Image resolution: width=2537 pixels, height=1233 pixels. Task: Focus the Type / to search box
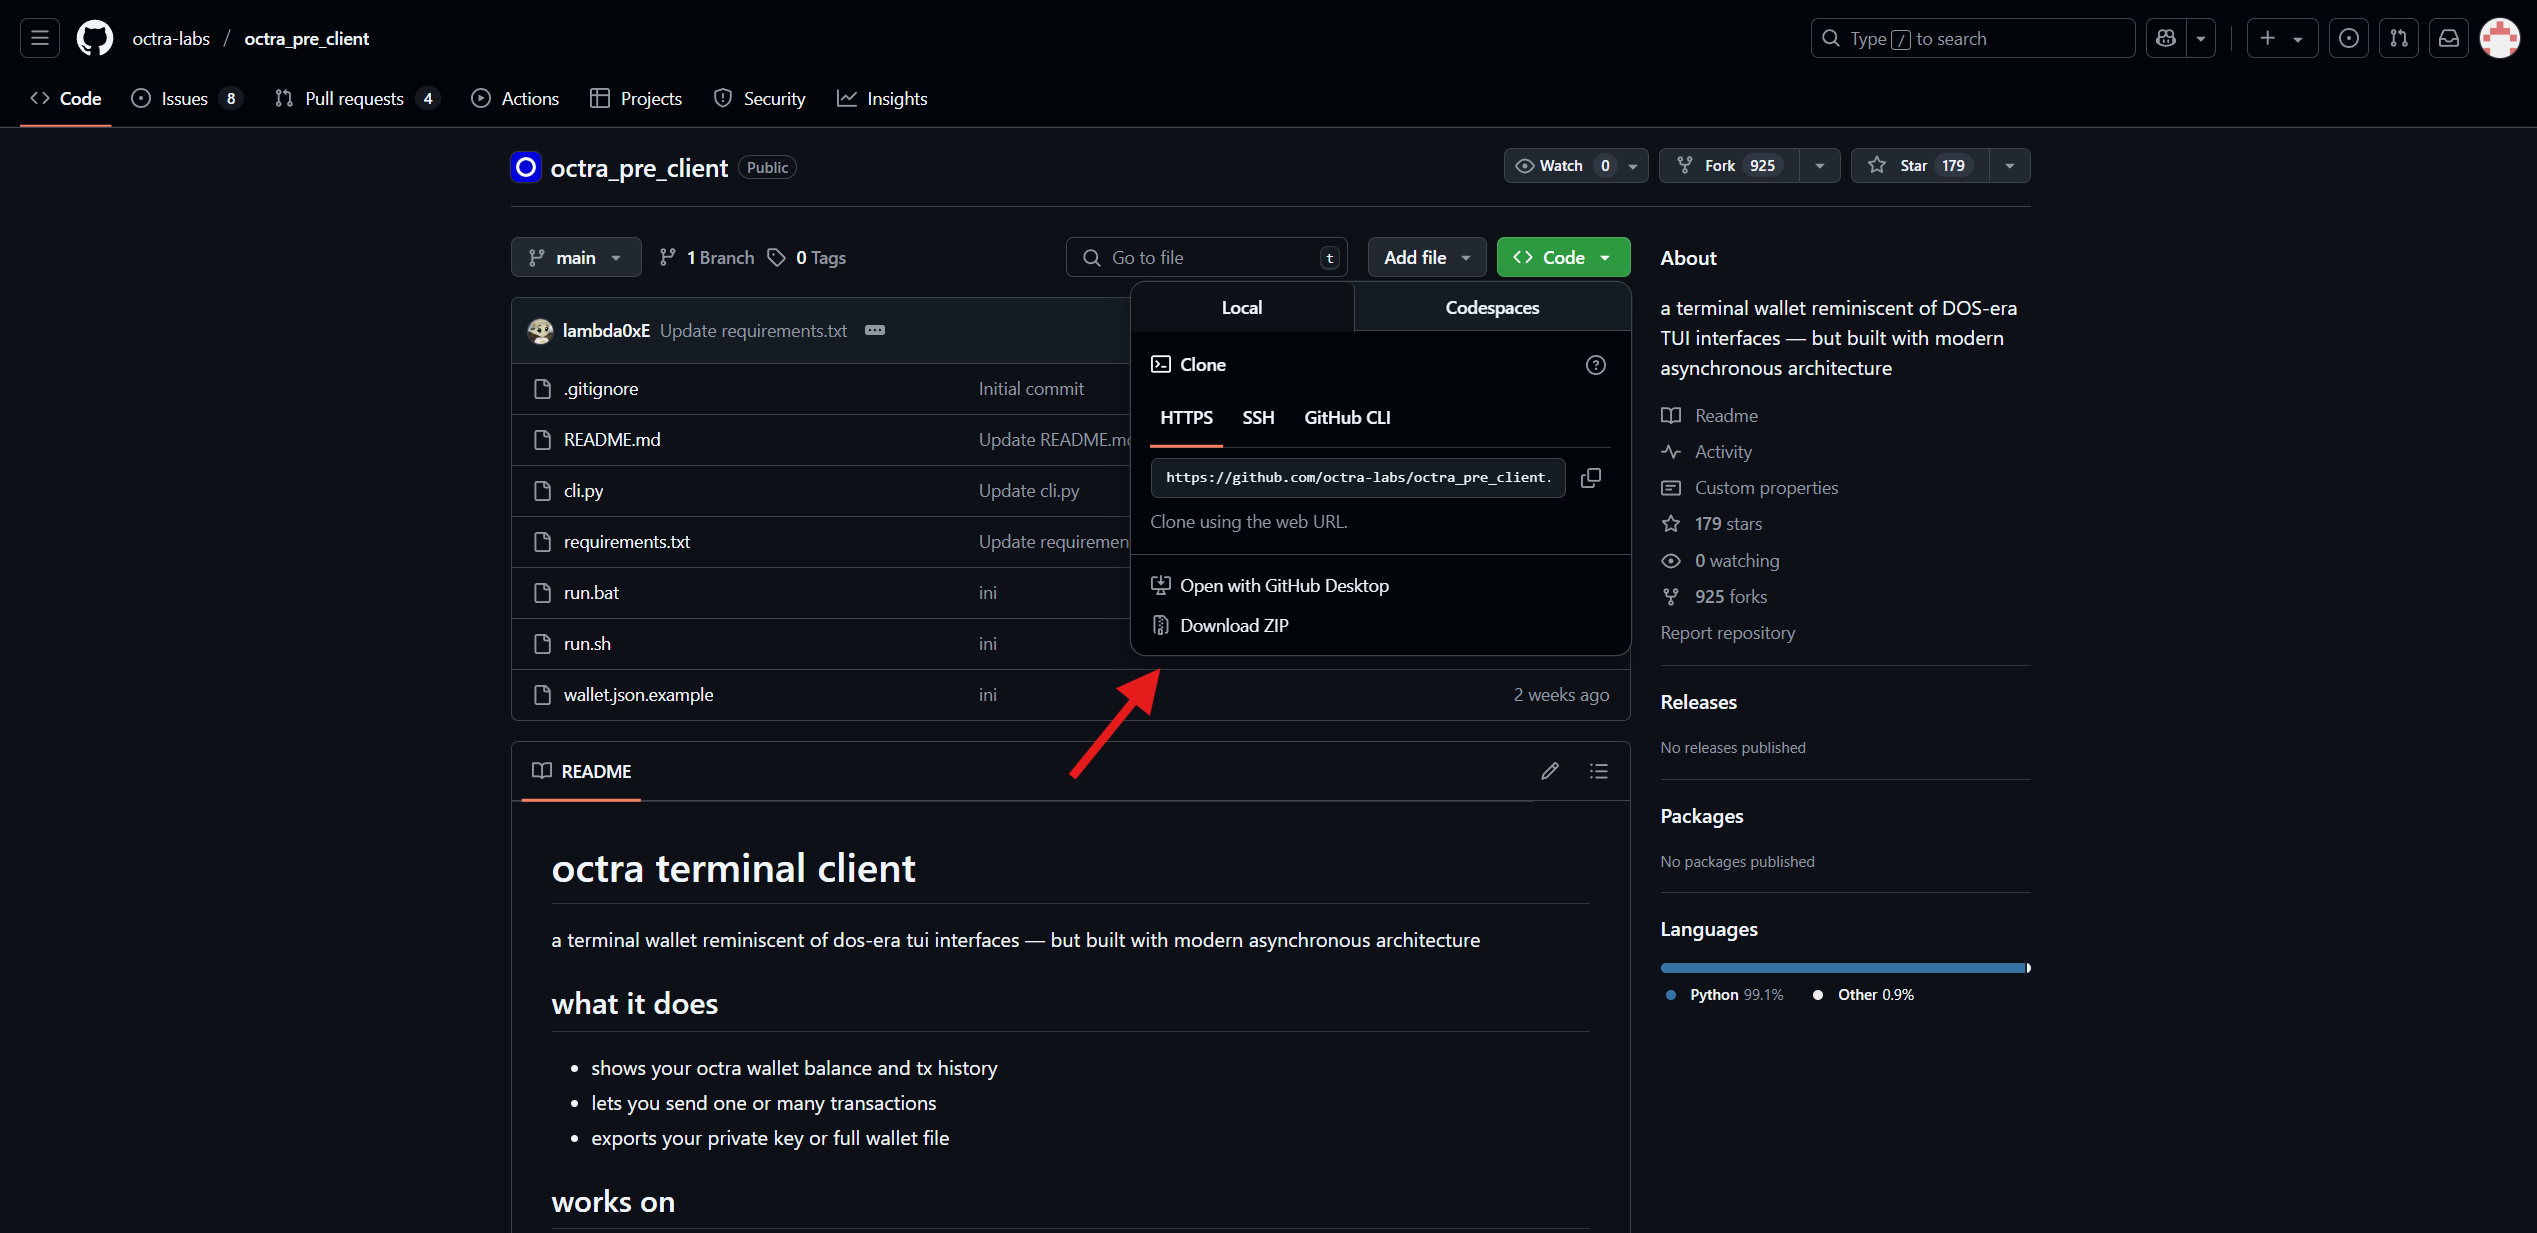click(x=1972, y=38)
